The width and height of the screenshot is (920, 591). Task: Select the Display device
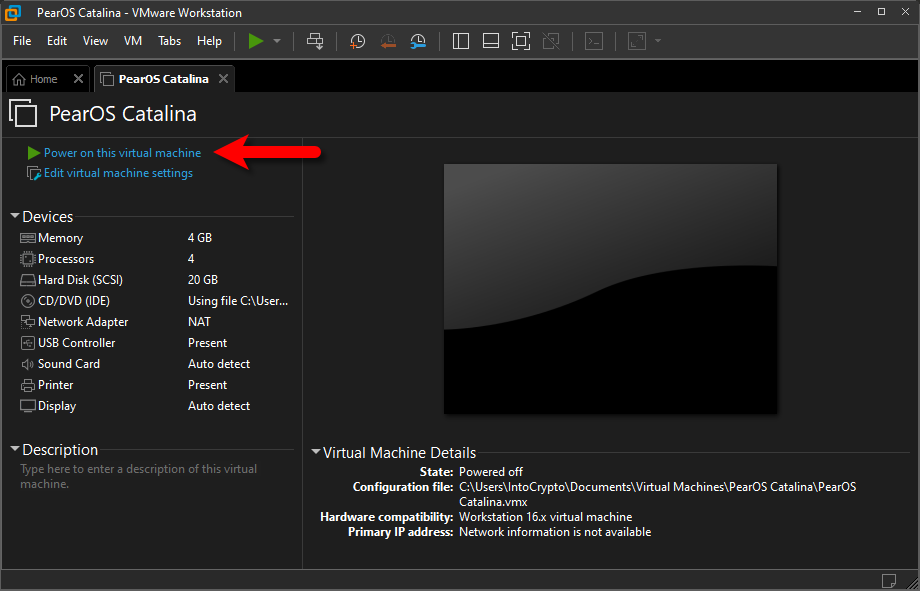pyautogui.click(x=156, y=406)
